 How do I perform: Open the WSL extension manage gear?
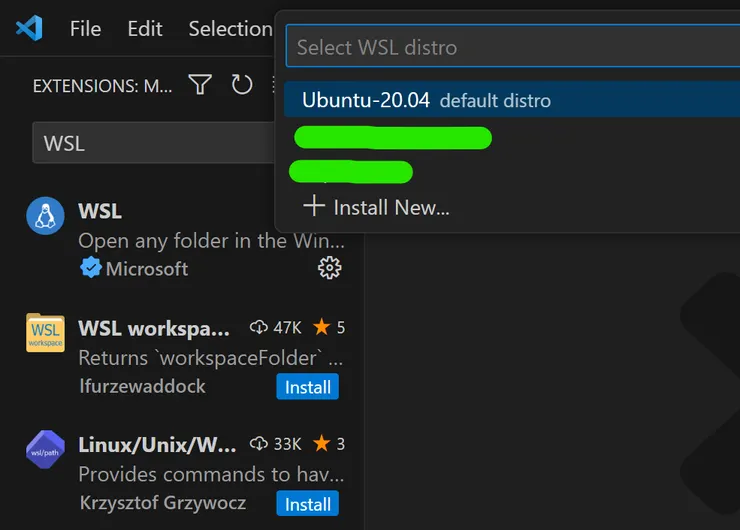point(329,267)
